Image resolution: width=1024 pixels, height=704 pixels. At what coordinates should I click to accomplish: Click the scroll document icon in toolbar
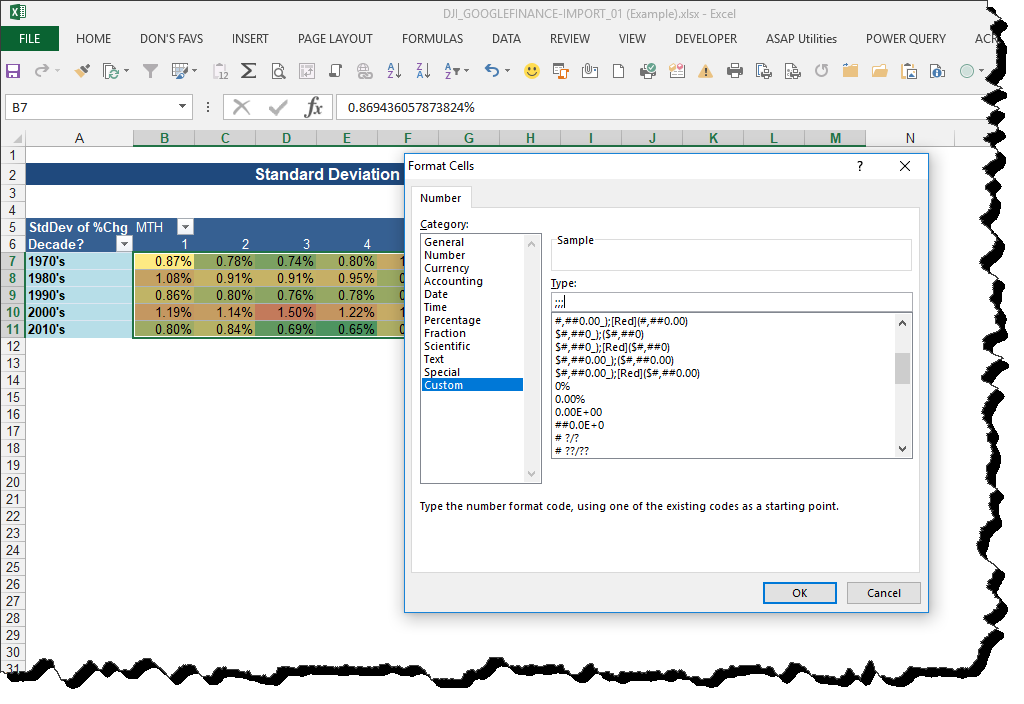pyautogui.click(x=336, y=71)
